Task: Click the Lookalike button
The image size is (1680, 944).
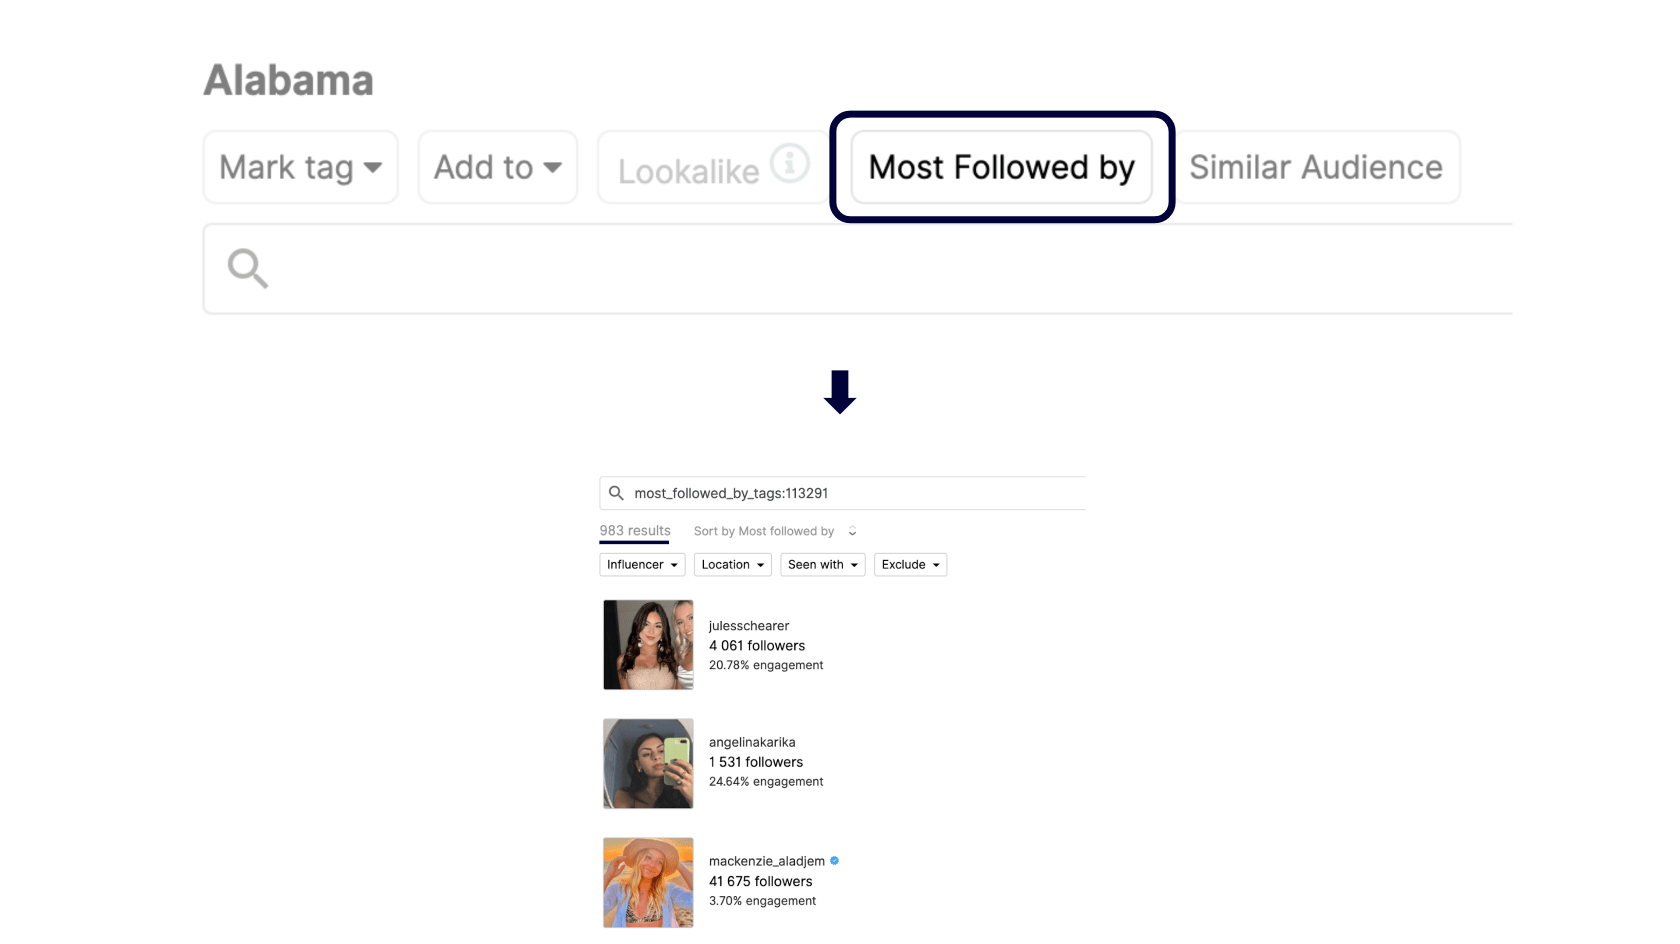Action: [712, 167]
